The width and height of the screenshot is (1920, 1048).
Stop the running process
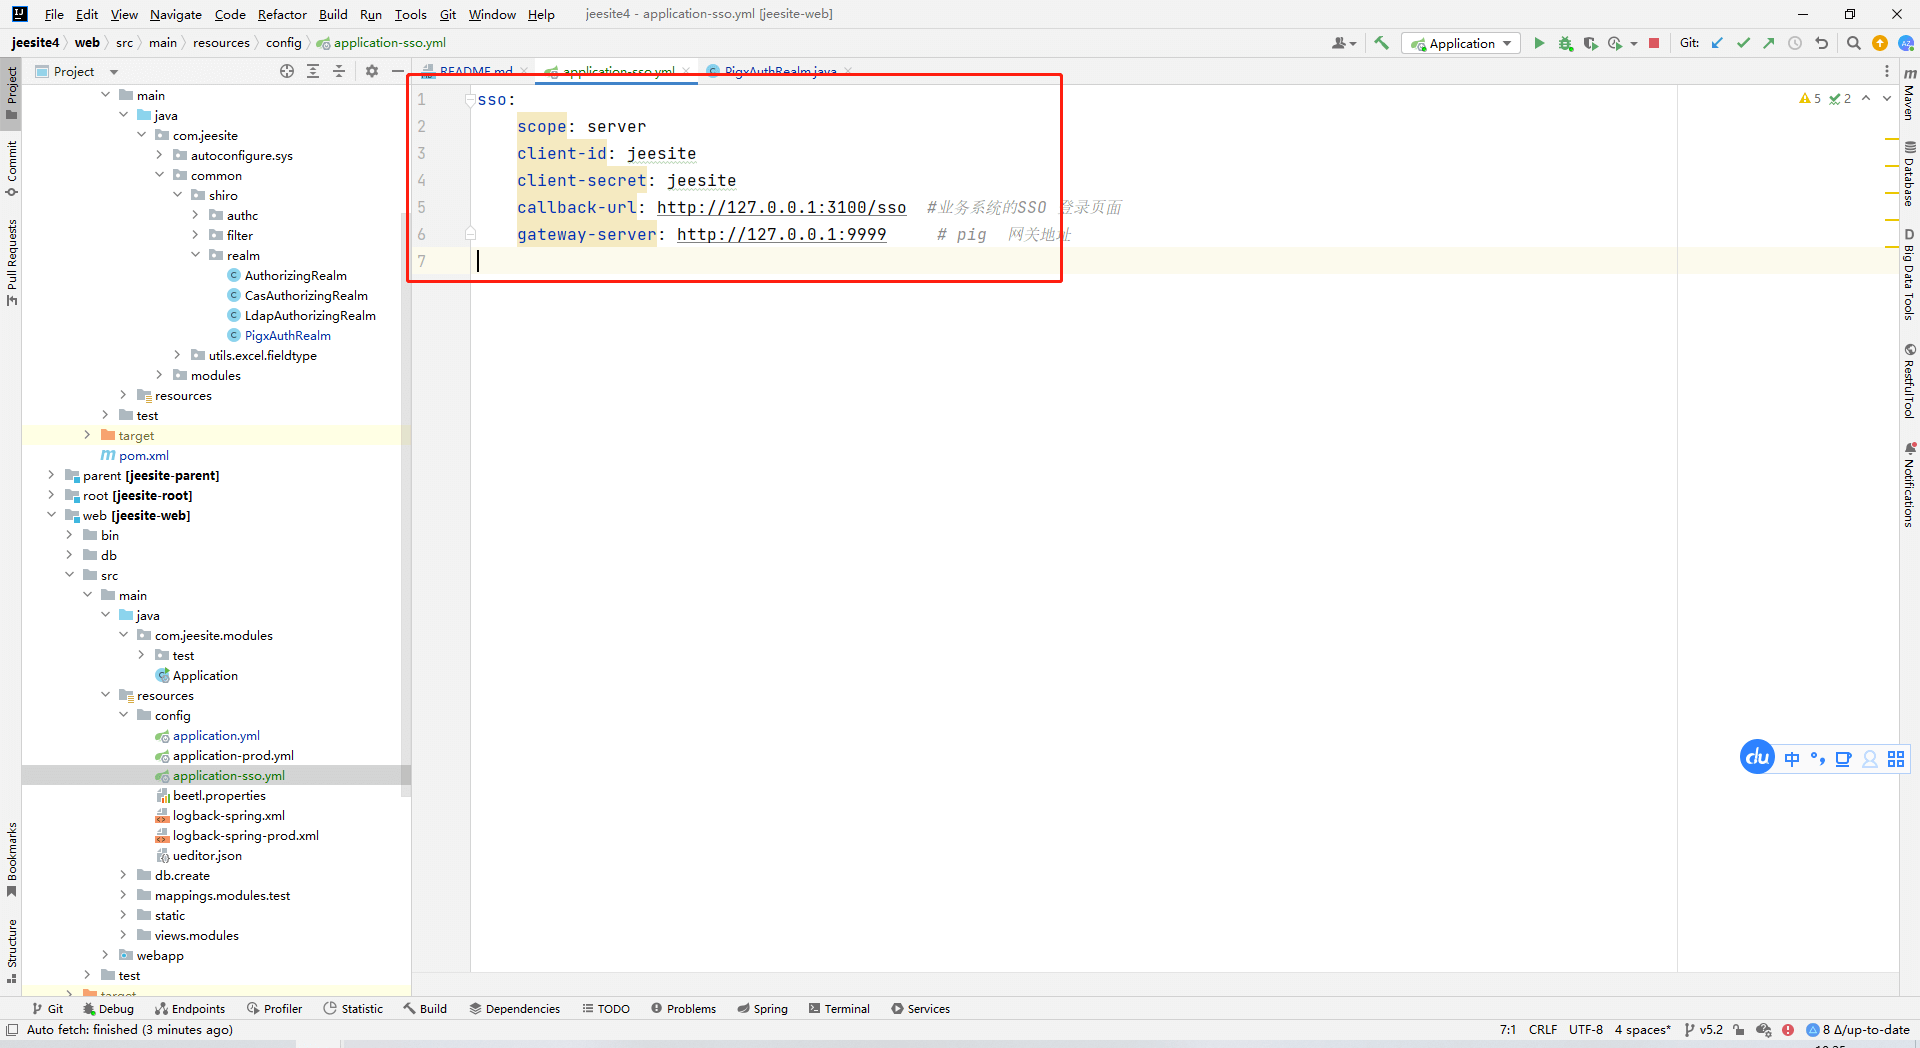(1654, 43)
